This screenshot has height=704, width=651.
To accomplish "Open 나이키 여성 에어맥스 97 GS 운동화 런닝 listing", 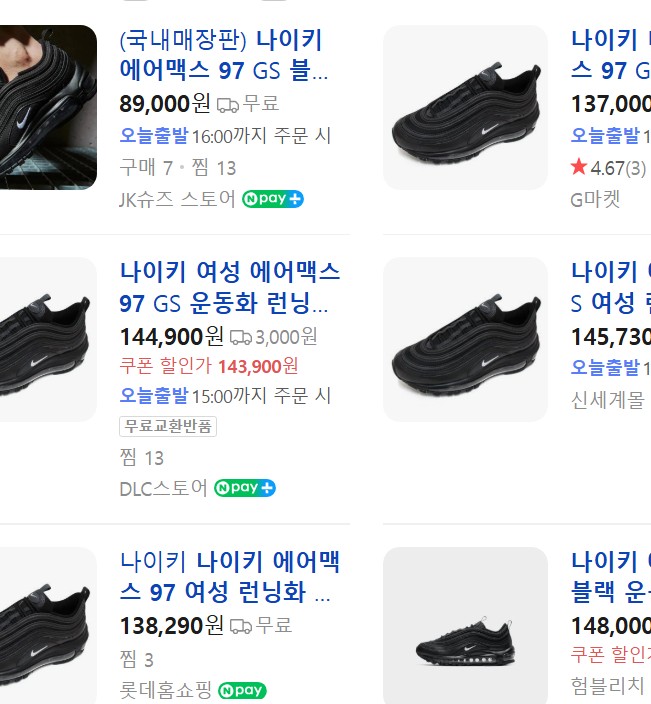I will 229,287.
